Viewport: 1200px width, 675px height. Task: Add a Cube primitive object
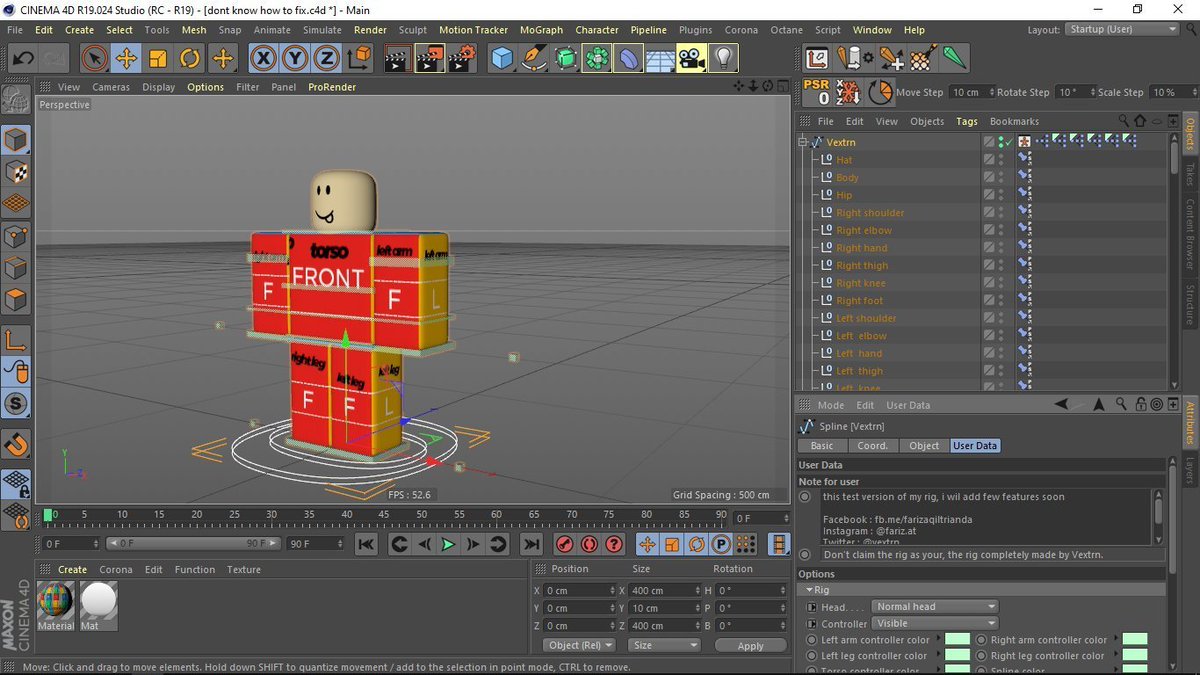pyautogui.click(x=501, y=58)
